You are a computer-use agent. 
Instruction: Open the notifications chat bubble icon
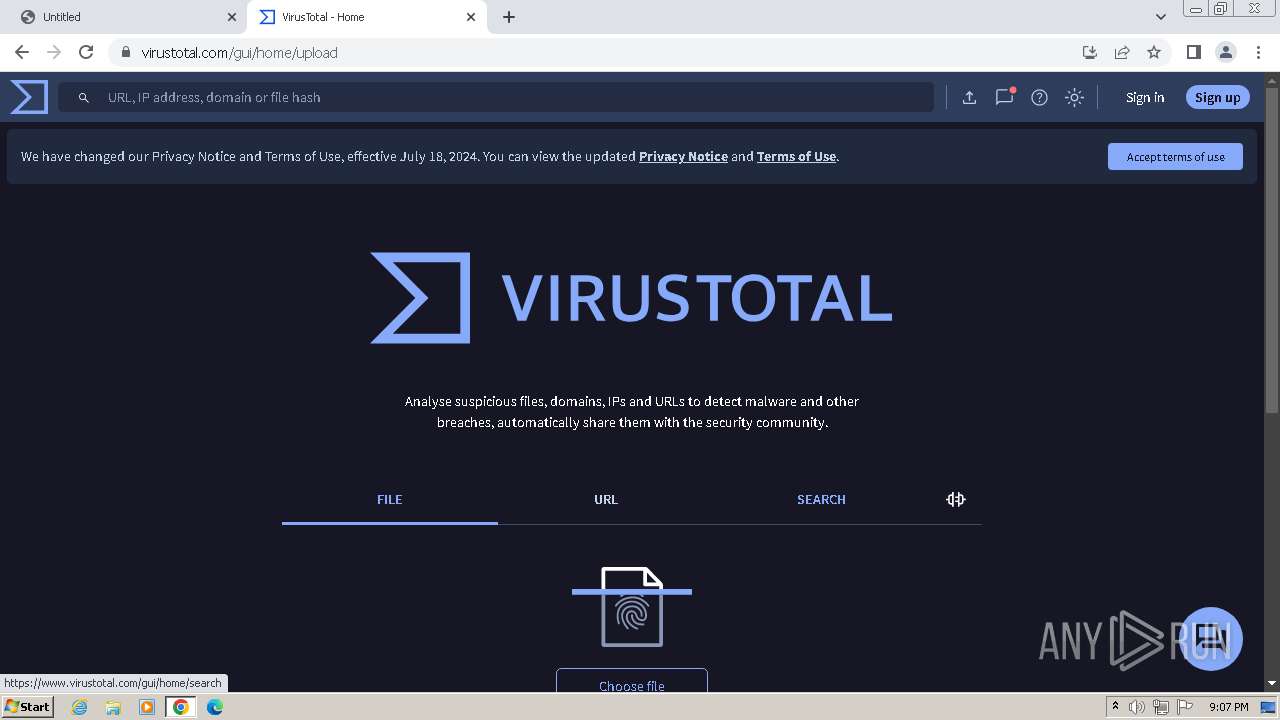point(1004,97)
